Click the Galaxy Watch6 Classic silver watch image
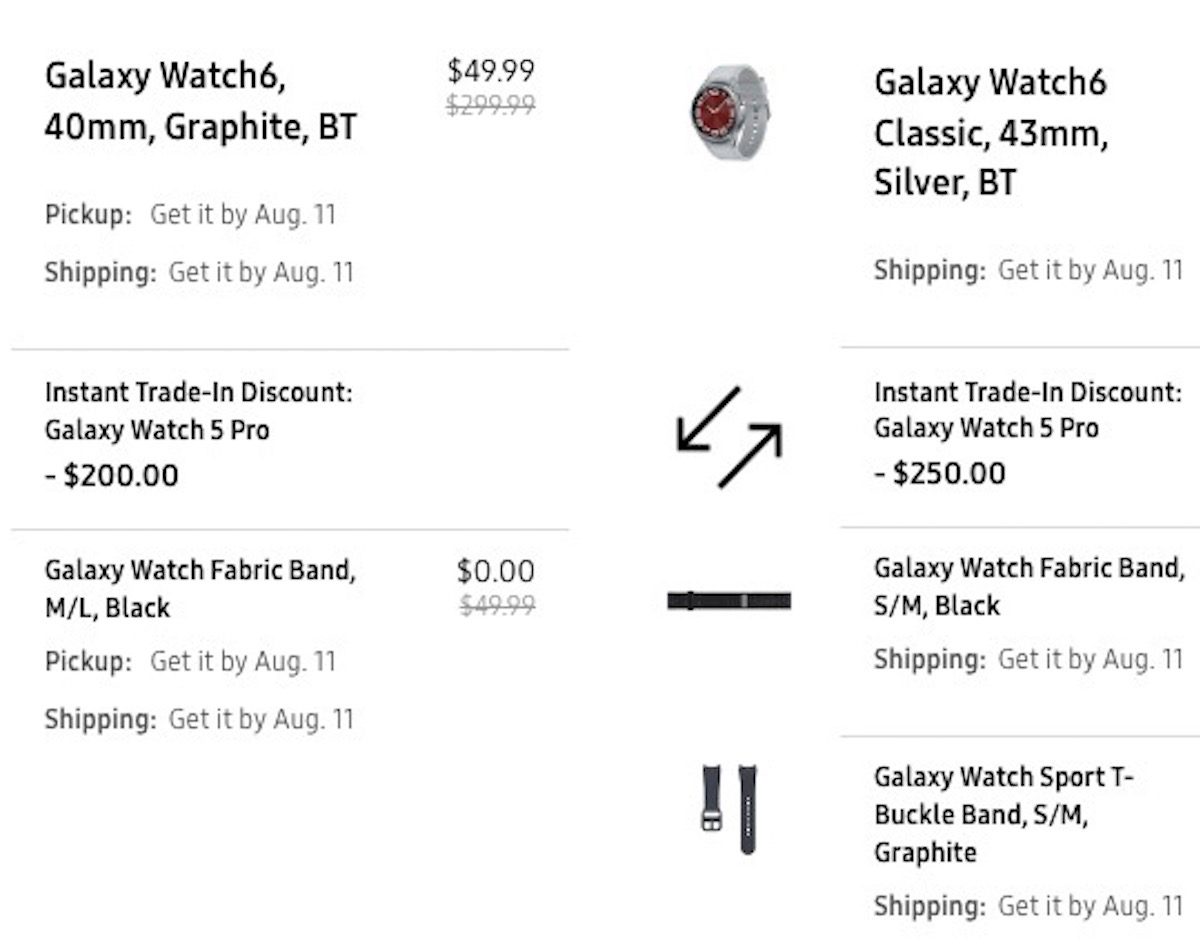This screenshot has width=1200, height=946. click(x=729, y=111)
